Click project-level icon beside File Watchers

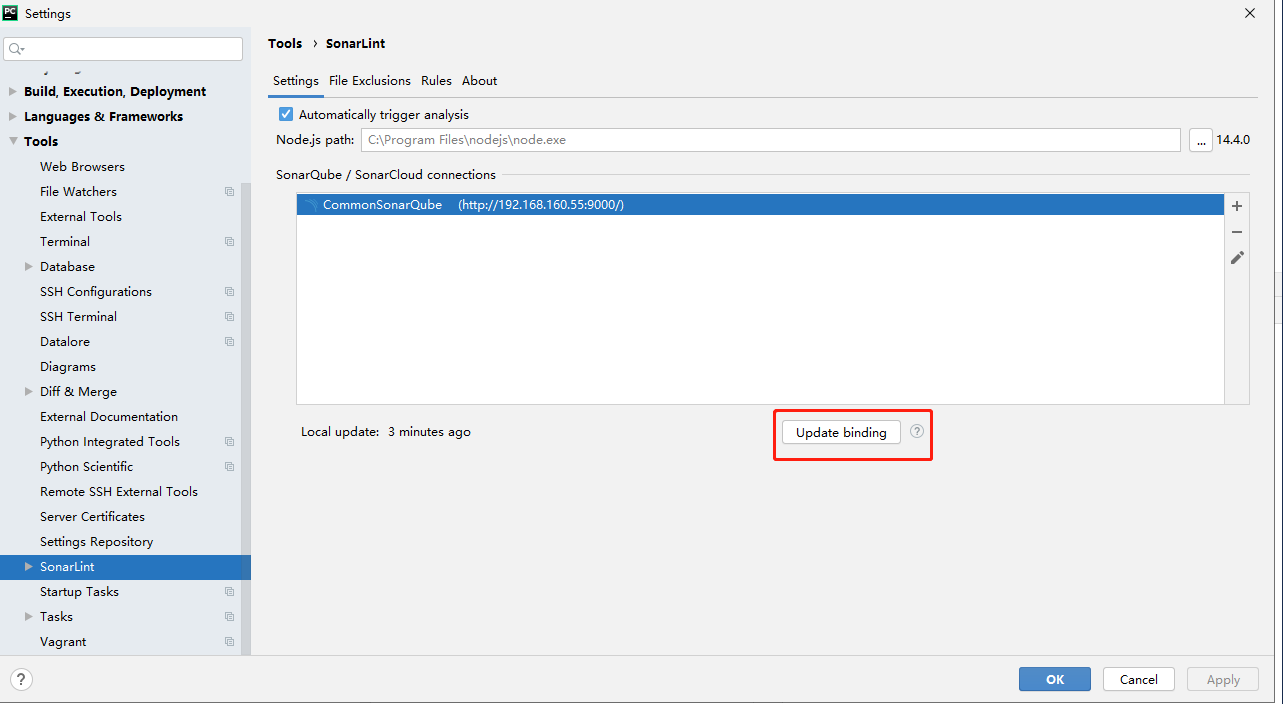(x=230, y=192)
